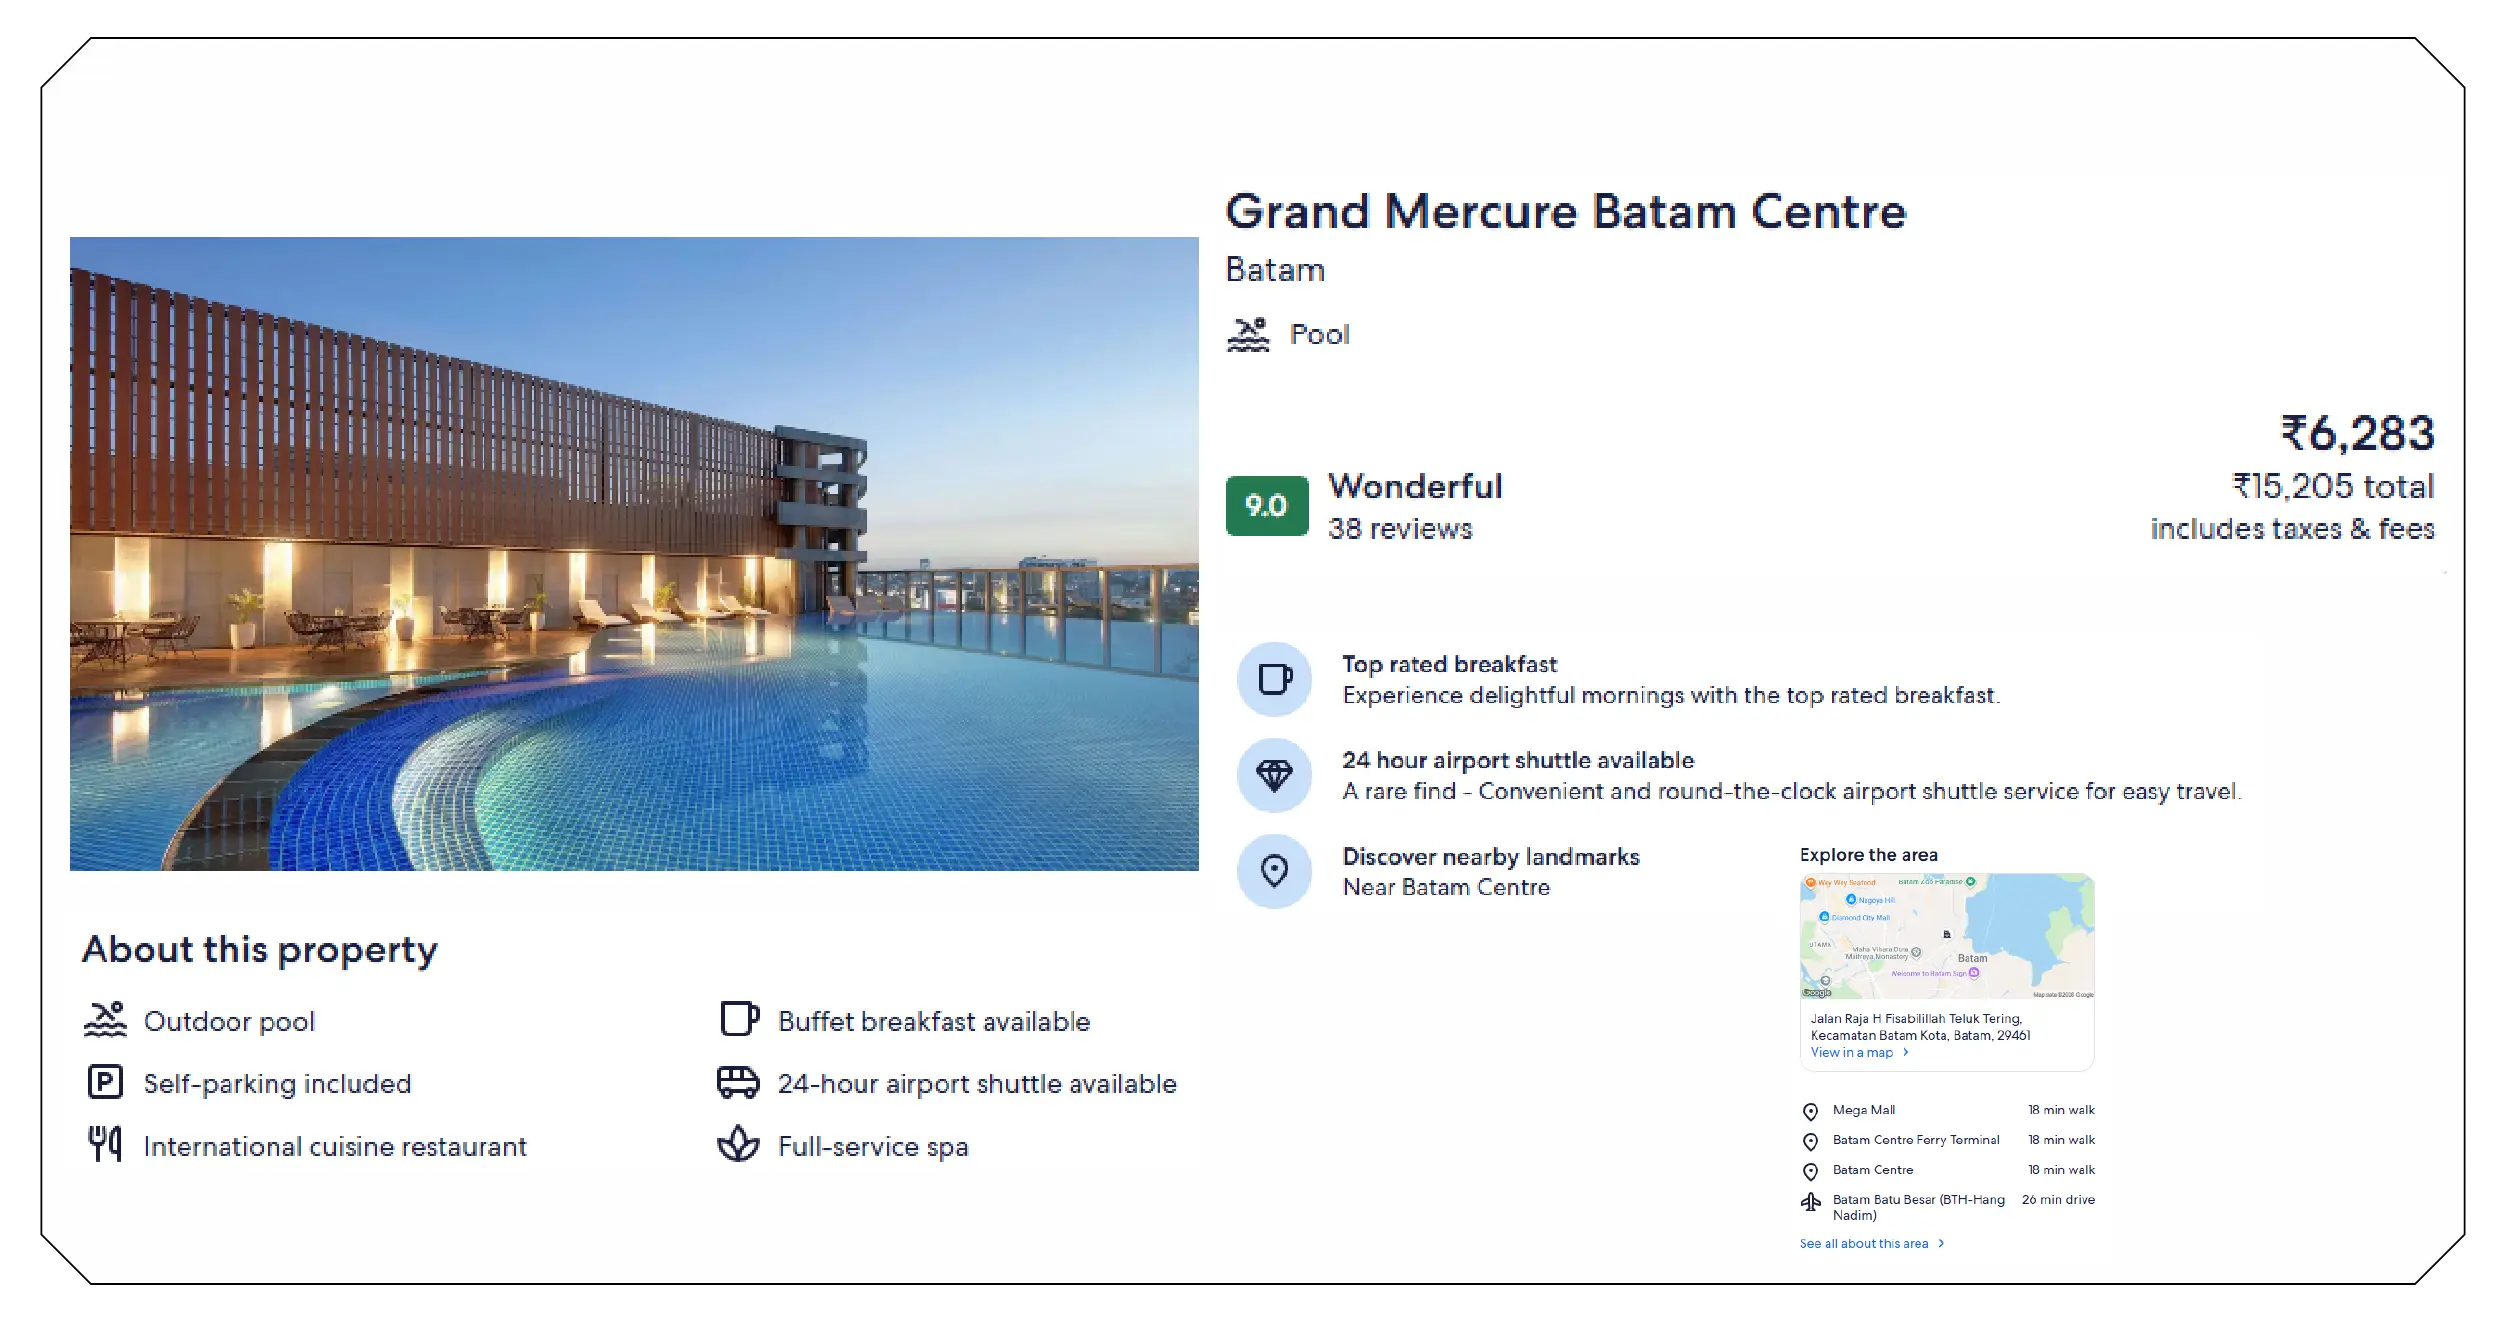Click the top rated breakfast cup icon
Viewport: 2507px width, 1322px height.
tap(1273, 679)
